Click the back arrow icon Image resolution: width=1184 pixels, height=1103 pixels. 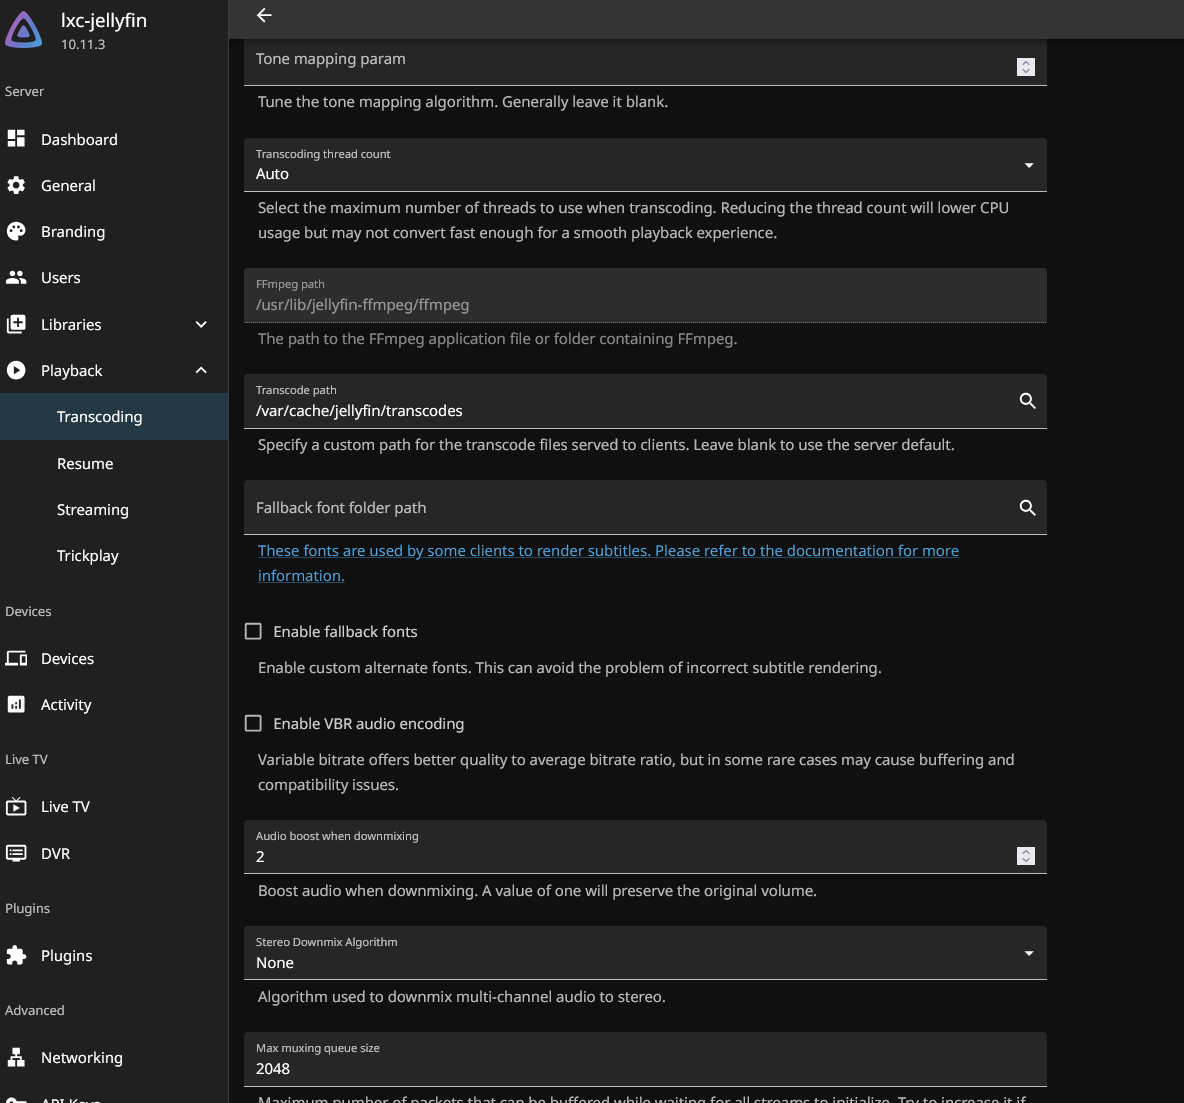264,15
